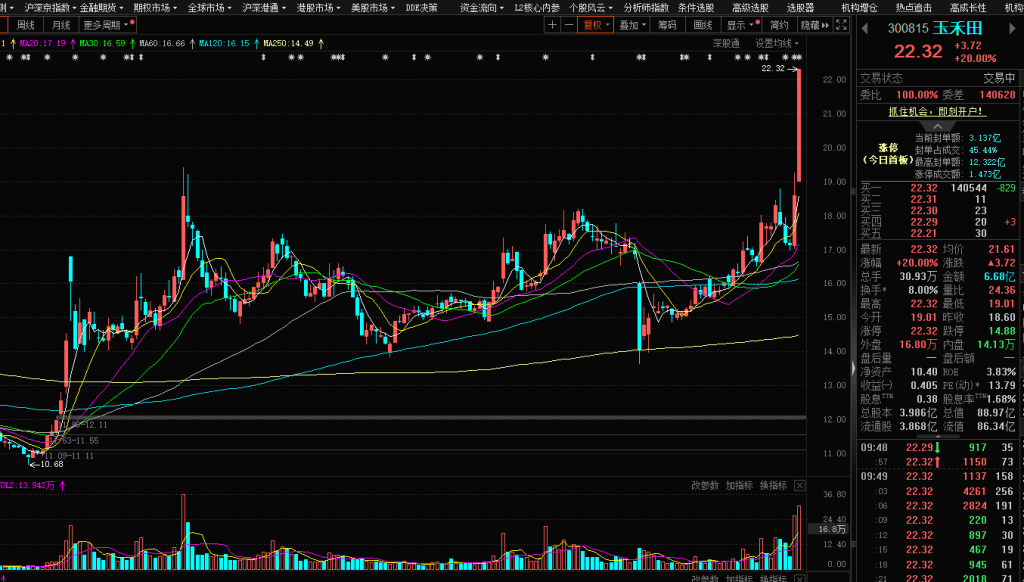
Task: Click 委比 100.00% value
Action: click(x=917, y=95)
